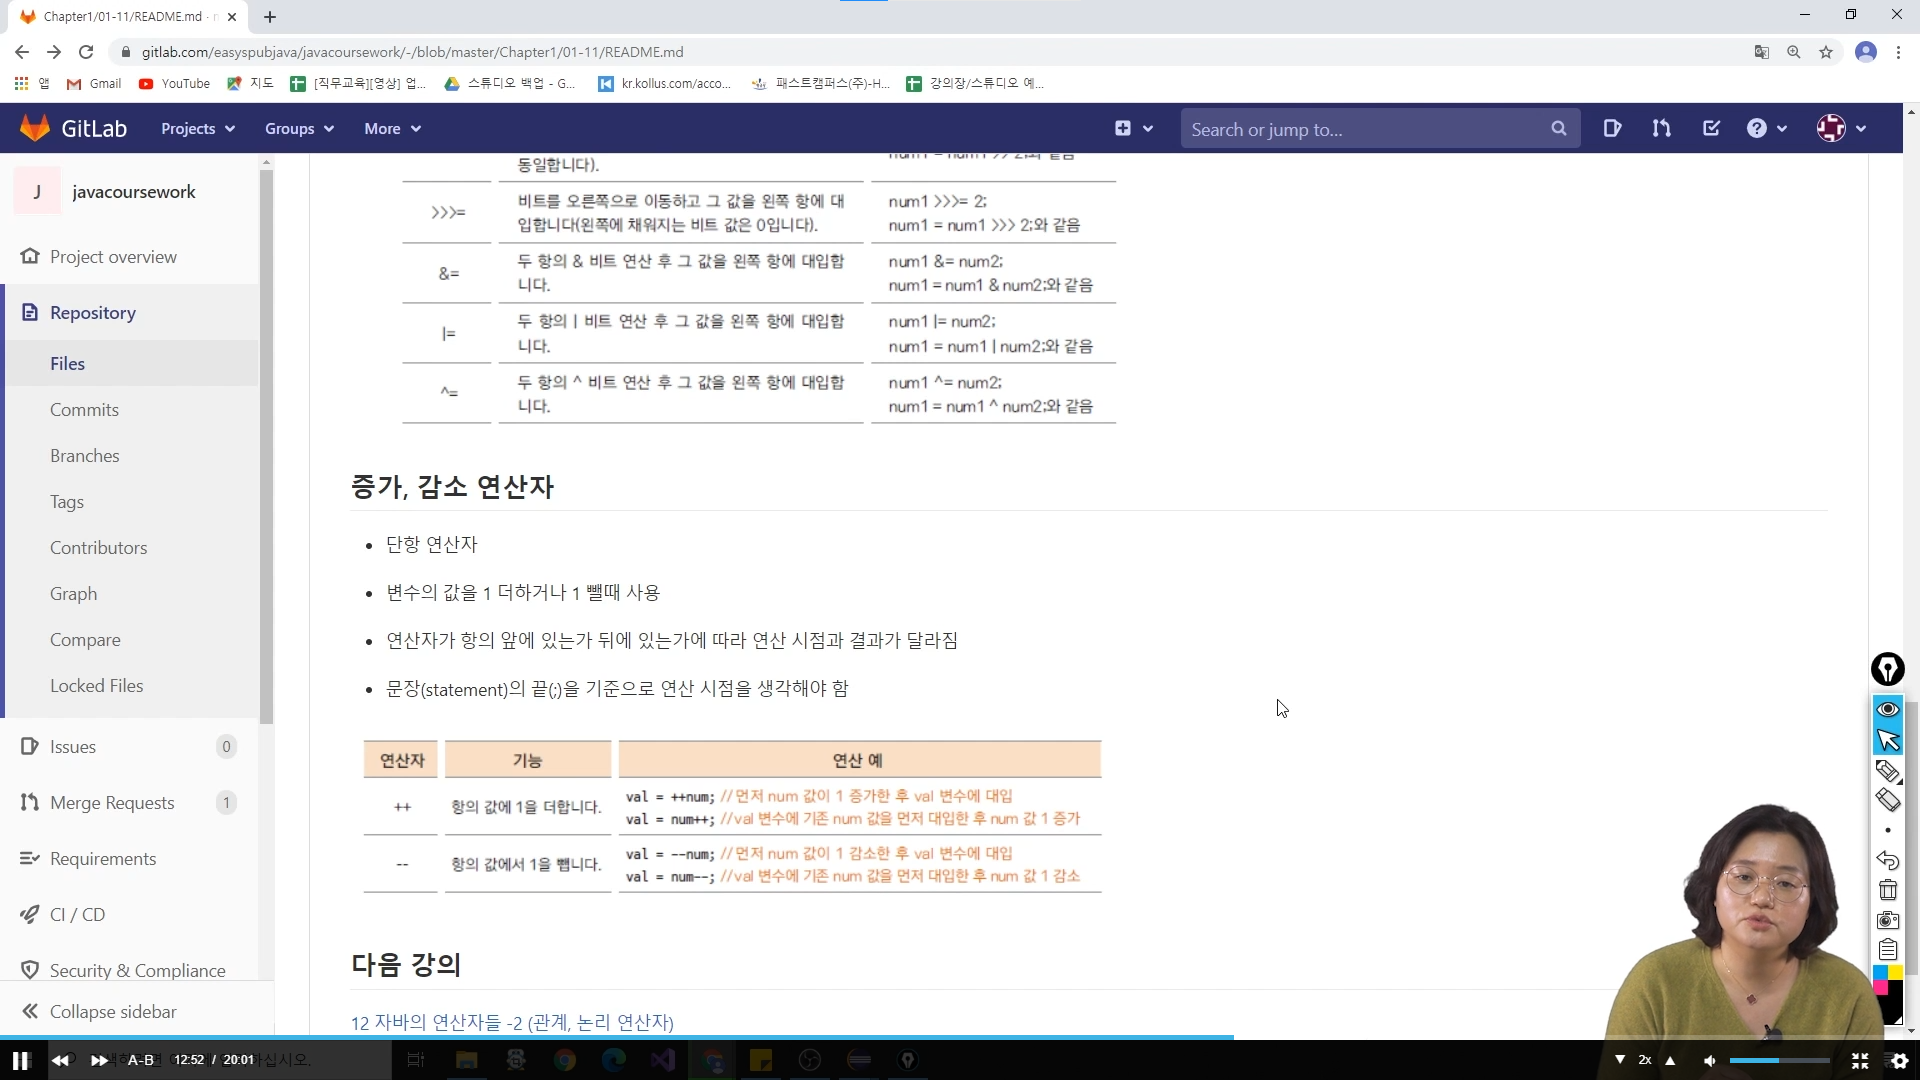
Task: Expand the user avatar dropdown
Action: click(x=1841, y=128)
